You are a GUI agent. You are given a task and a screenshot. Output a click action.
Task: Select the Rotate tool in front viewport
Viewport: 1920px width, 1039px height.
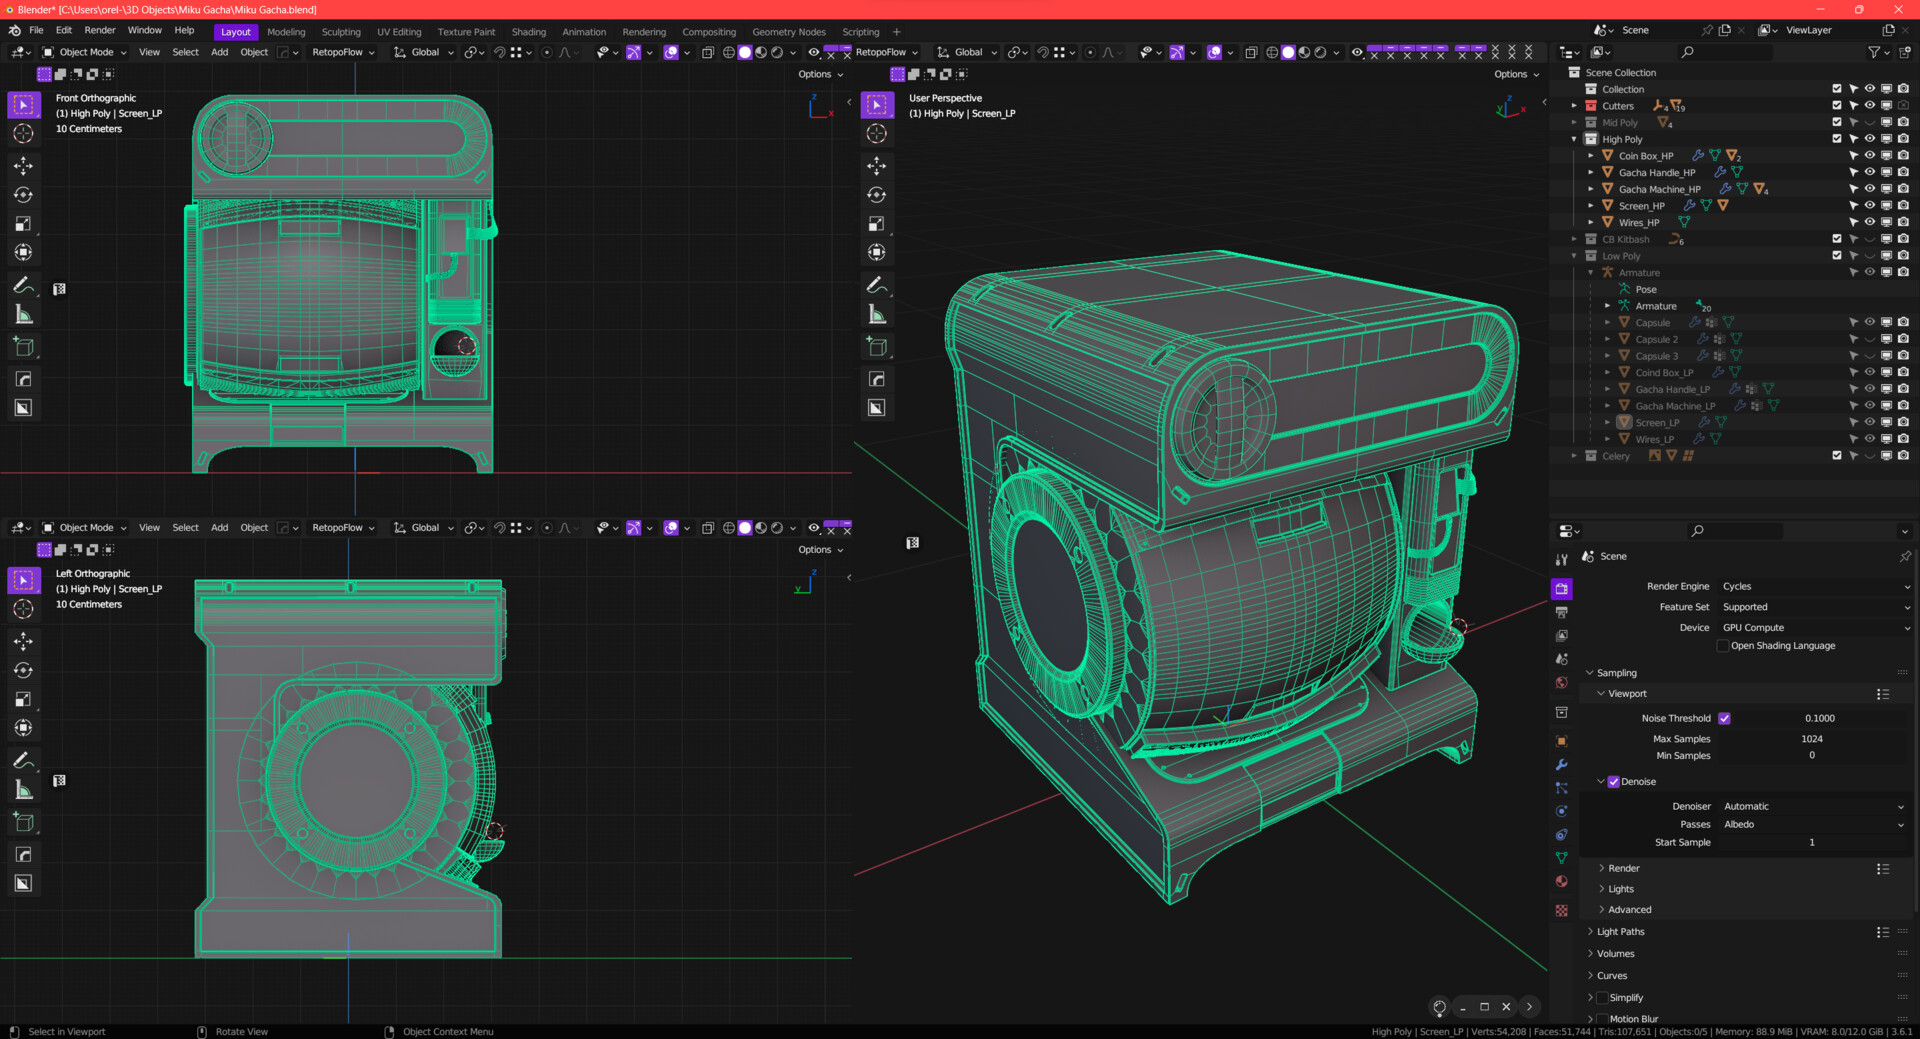point(24,195)
